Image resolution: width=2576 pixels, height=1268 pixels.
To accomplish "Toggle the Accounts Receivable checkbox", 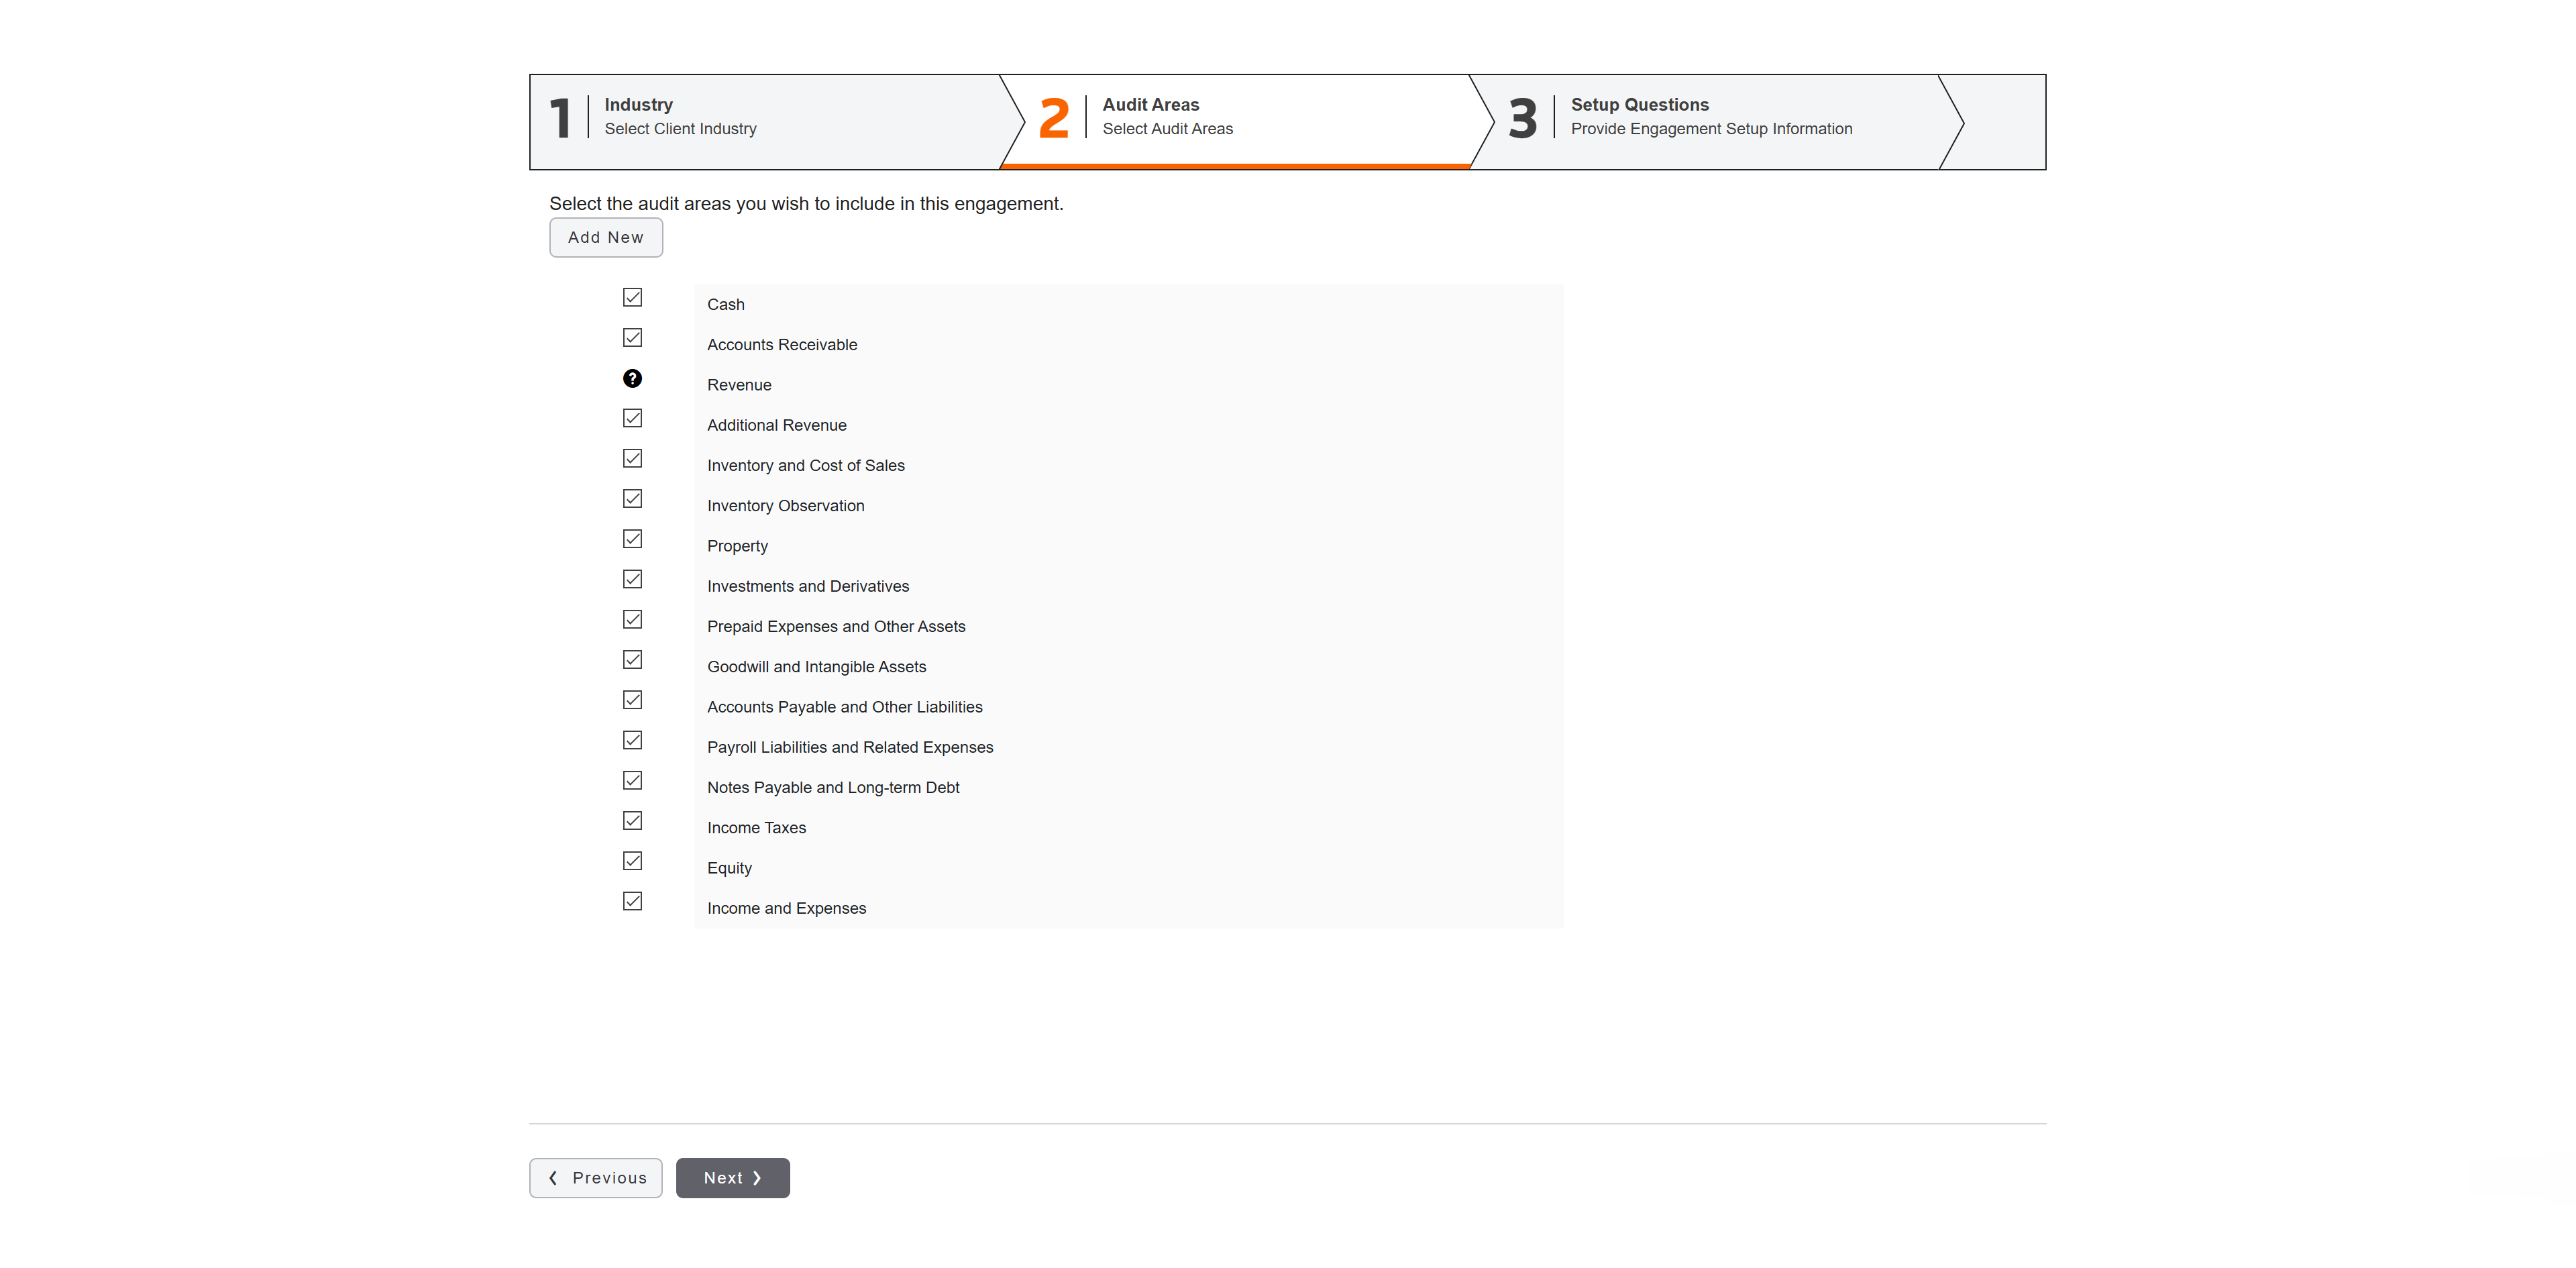I will tap(632, 338).
